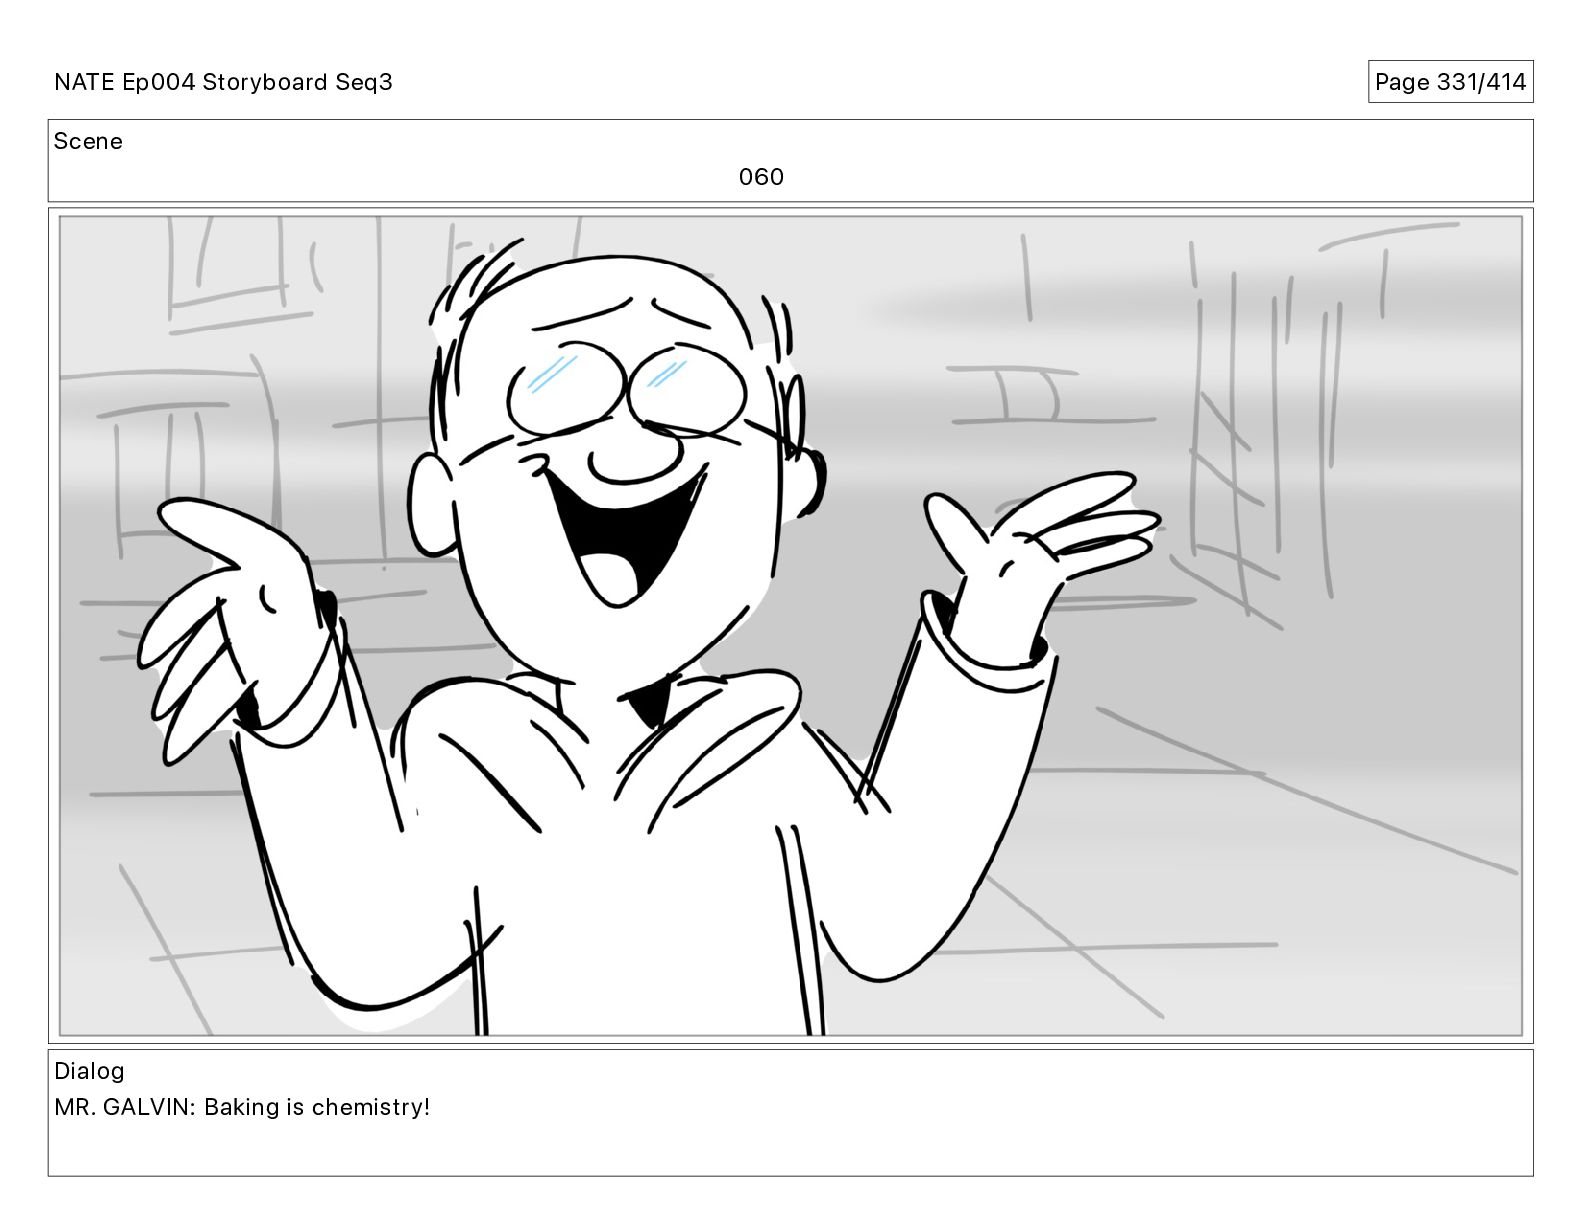Screen dimensions: 1584x1224
Task: Click the storyboard panel drawing of Mr. Galvin
Action: click(x=791, y=626)
